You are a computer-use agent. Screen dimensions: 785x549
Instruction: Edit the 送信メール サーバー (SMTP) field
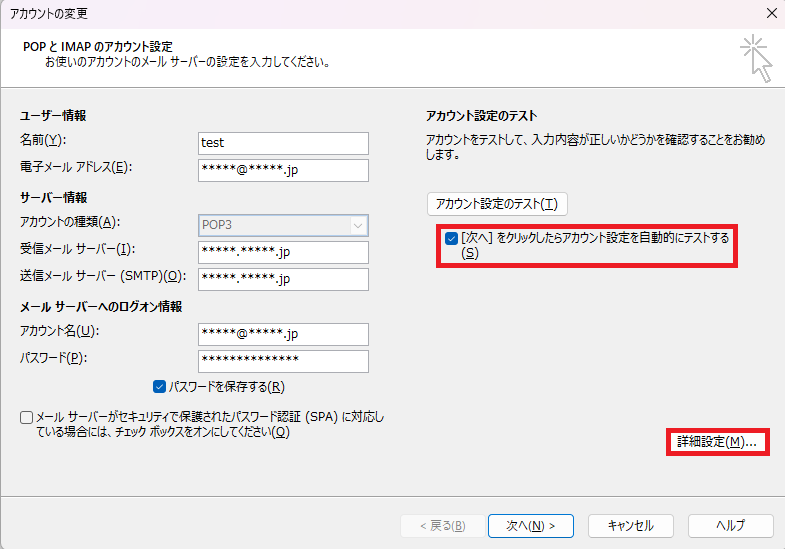coord(284,279)
